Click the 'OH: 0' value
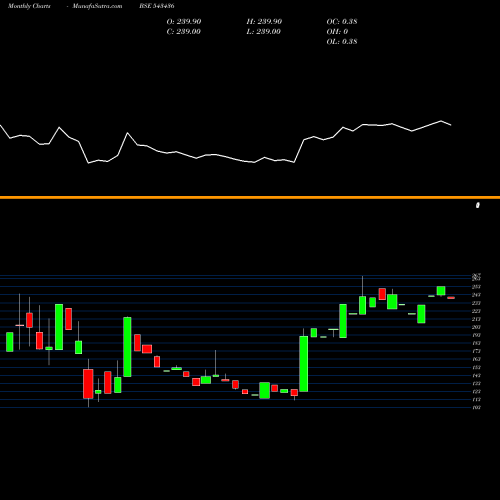This screenshot has width=500, height=500. point(337,31)
